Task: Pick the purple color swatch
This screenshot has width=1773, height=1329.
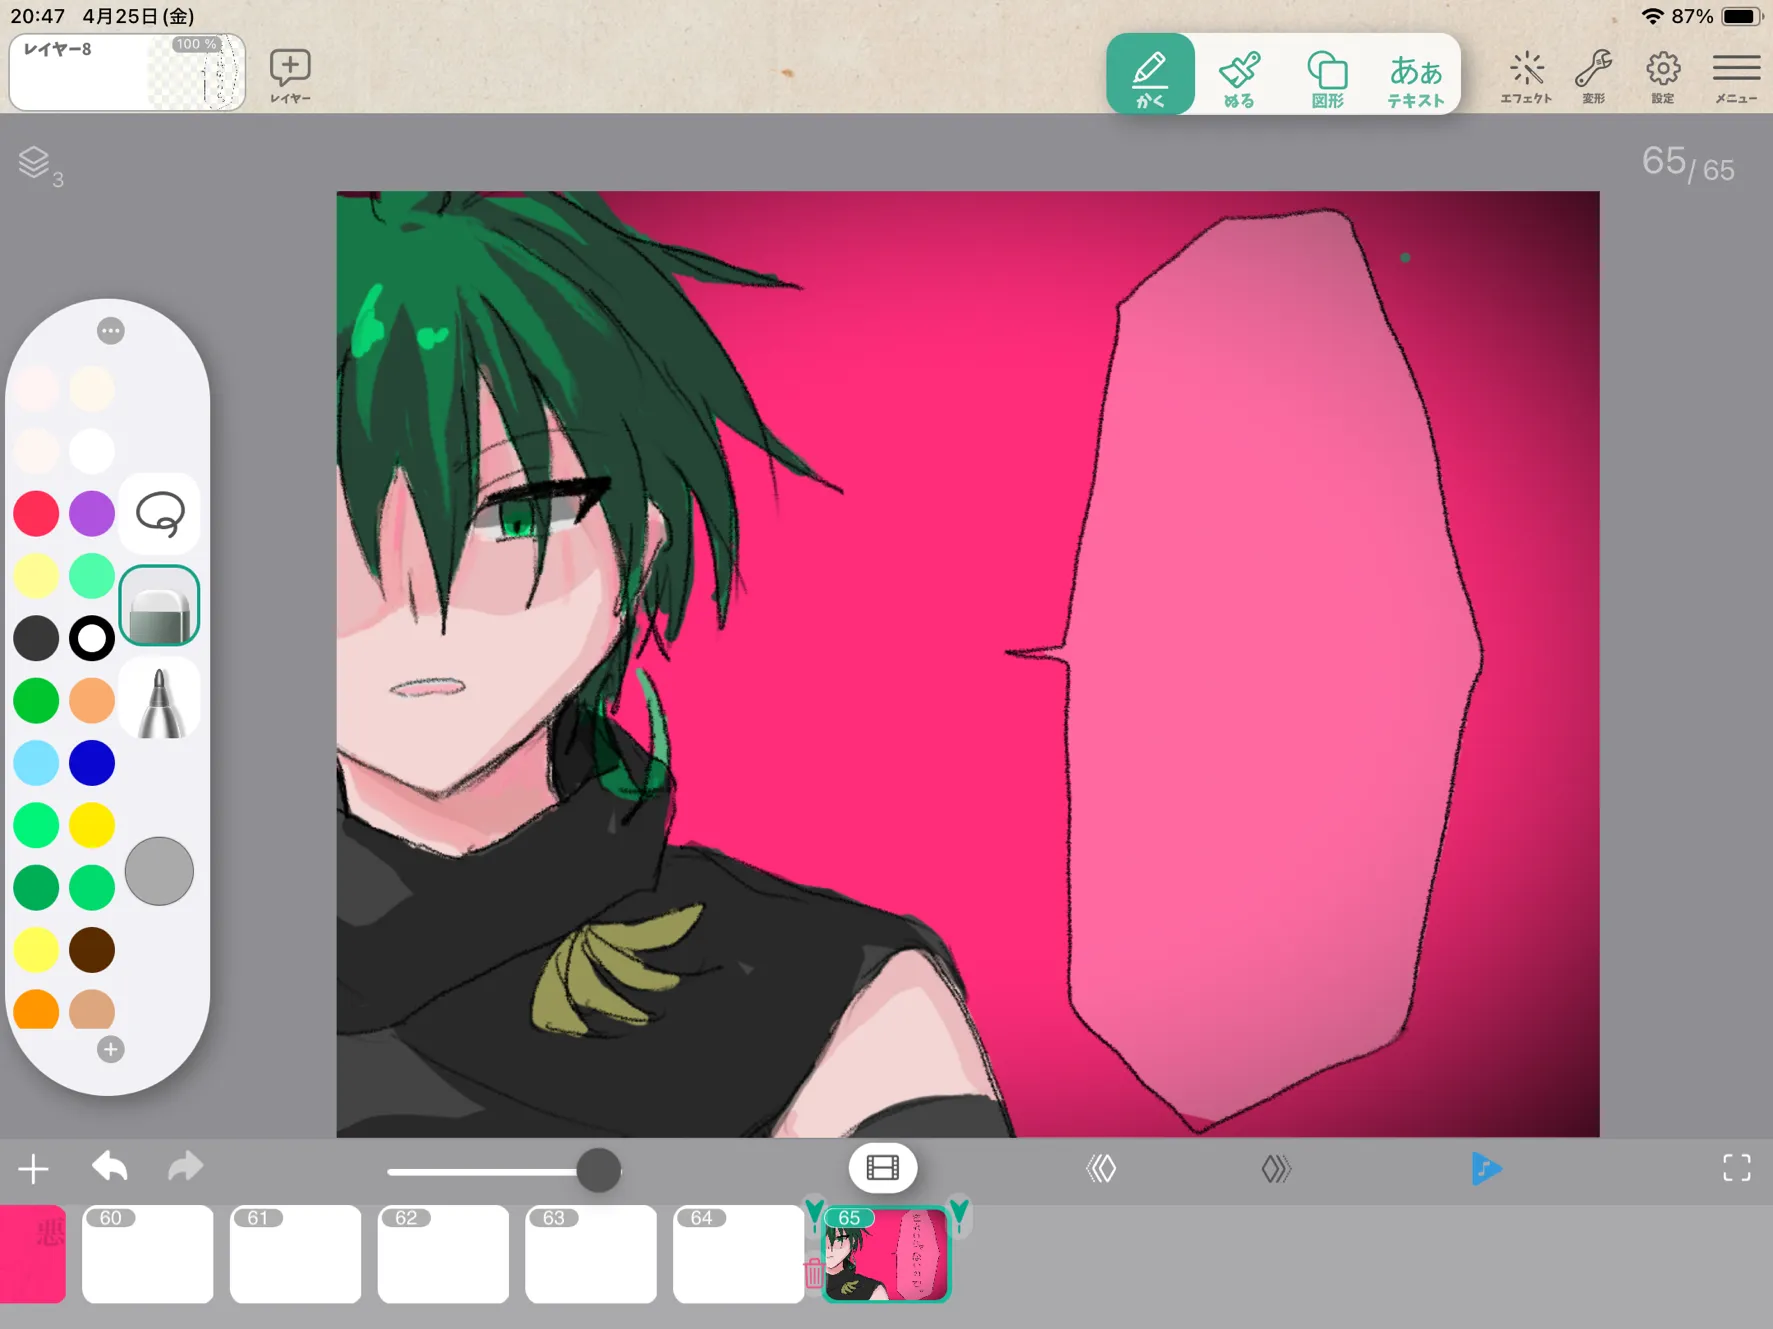Action: point(92,513)
